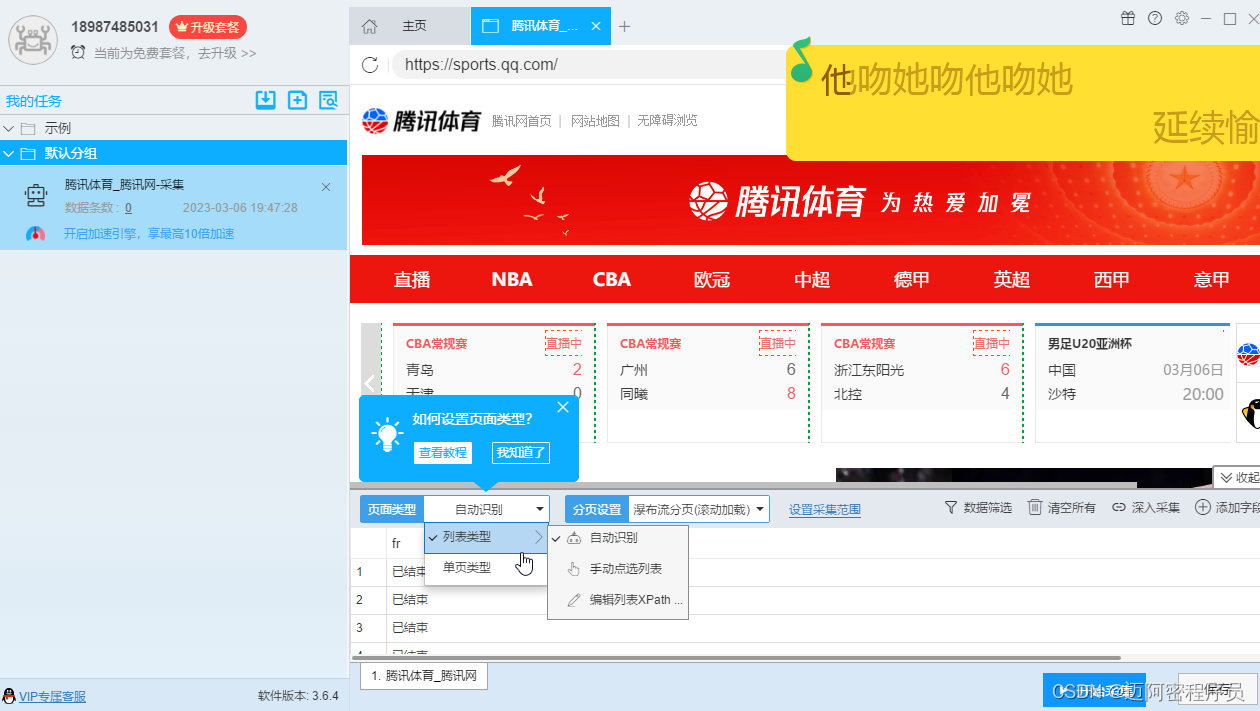Screen dimensions: 1260x711
Task: Click 开启加速引擎,享最高10倍加速 link
Action: [x=149, y=234]
